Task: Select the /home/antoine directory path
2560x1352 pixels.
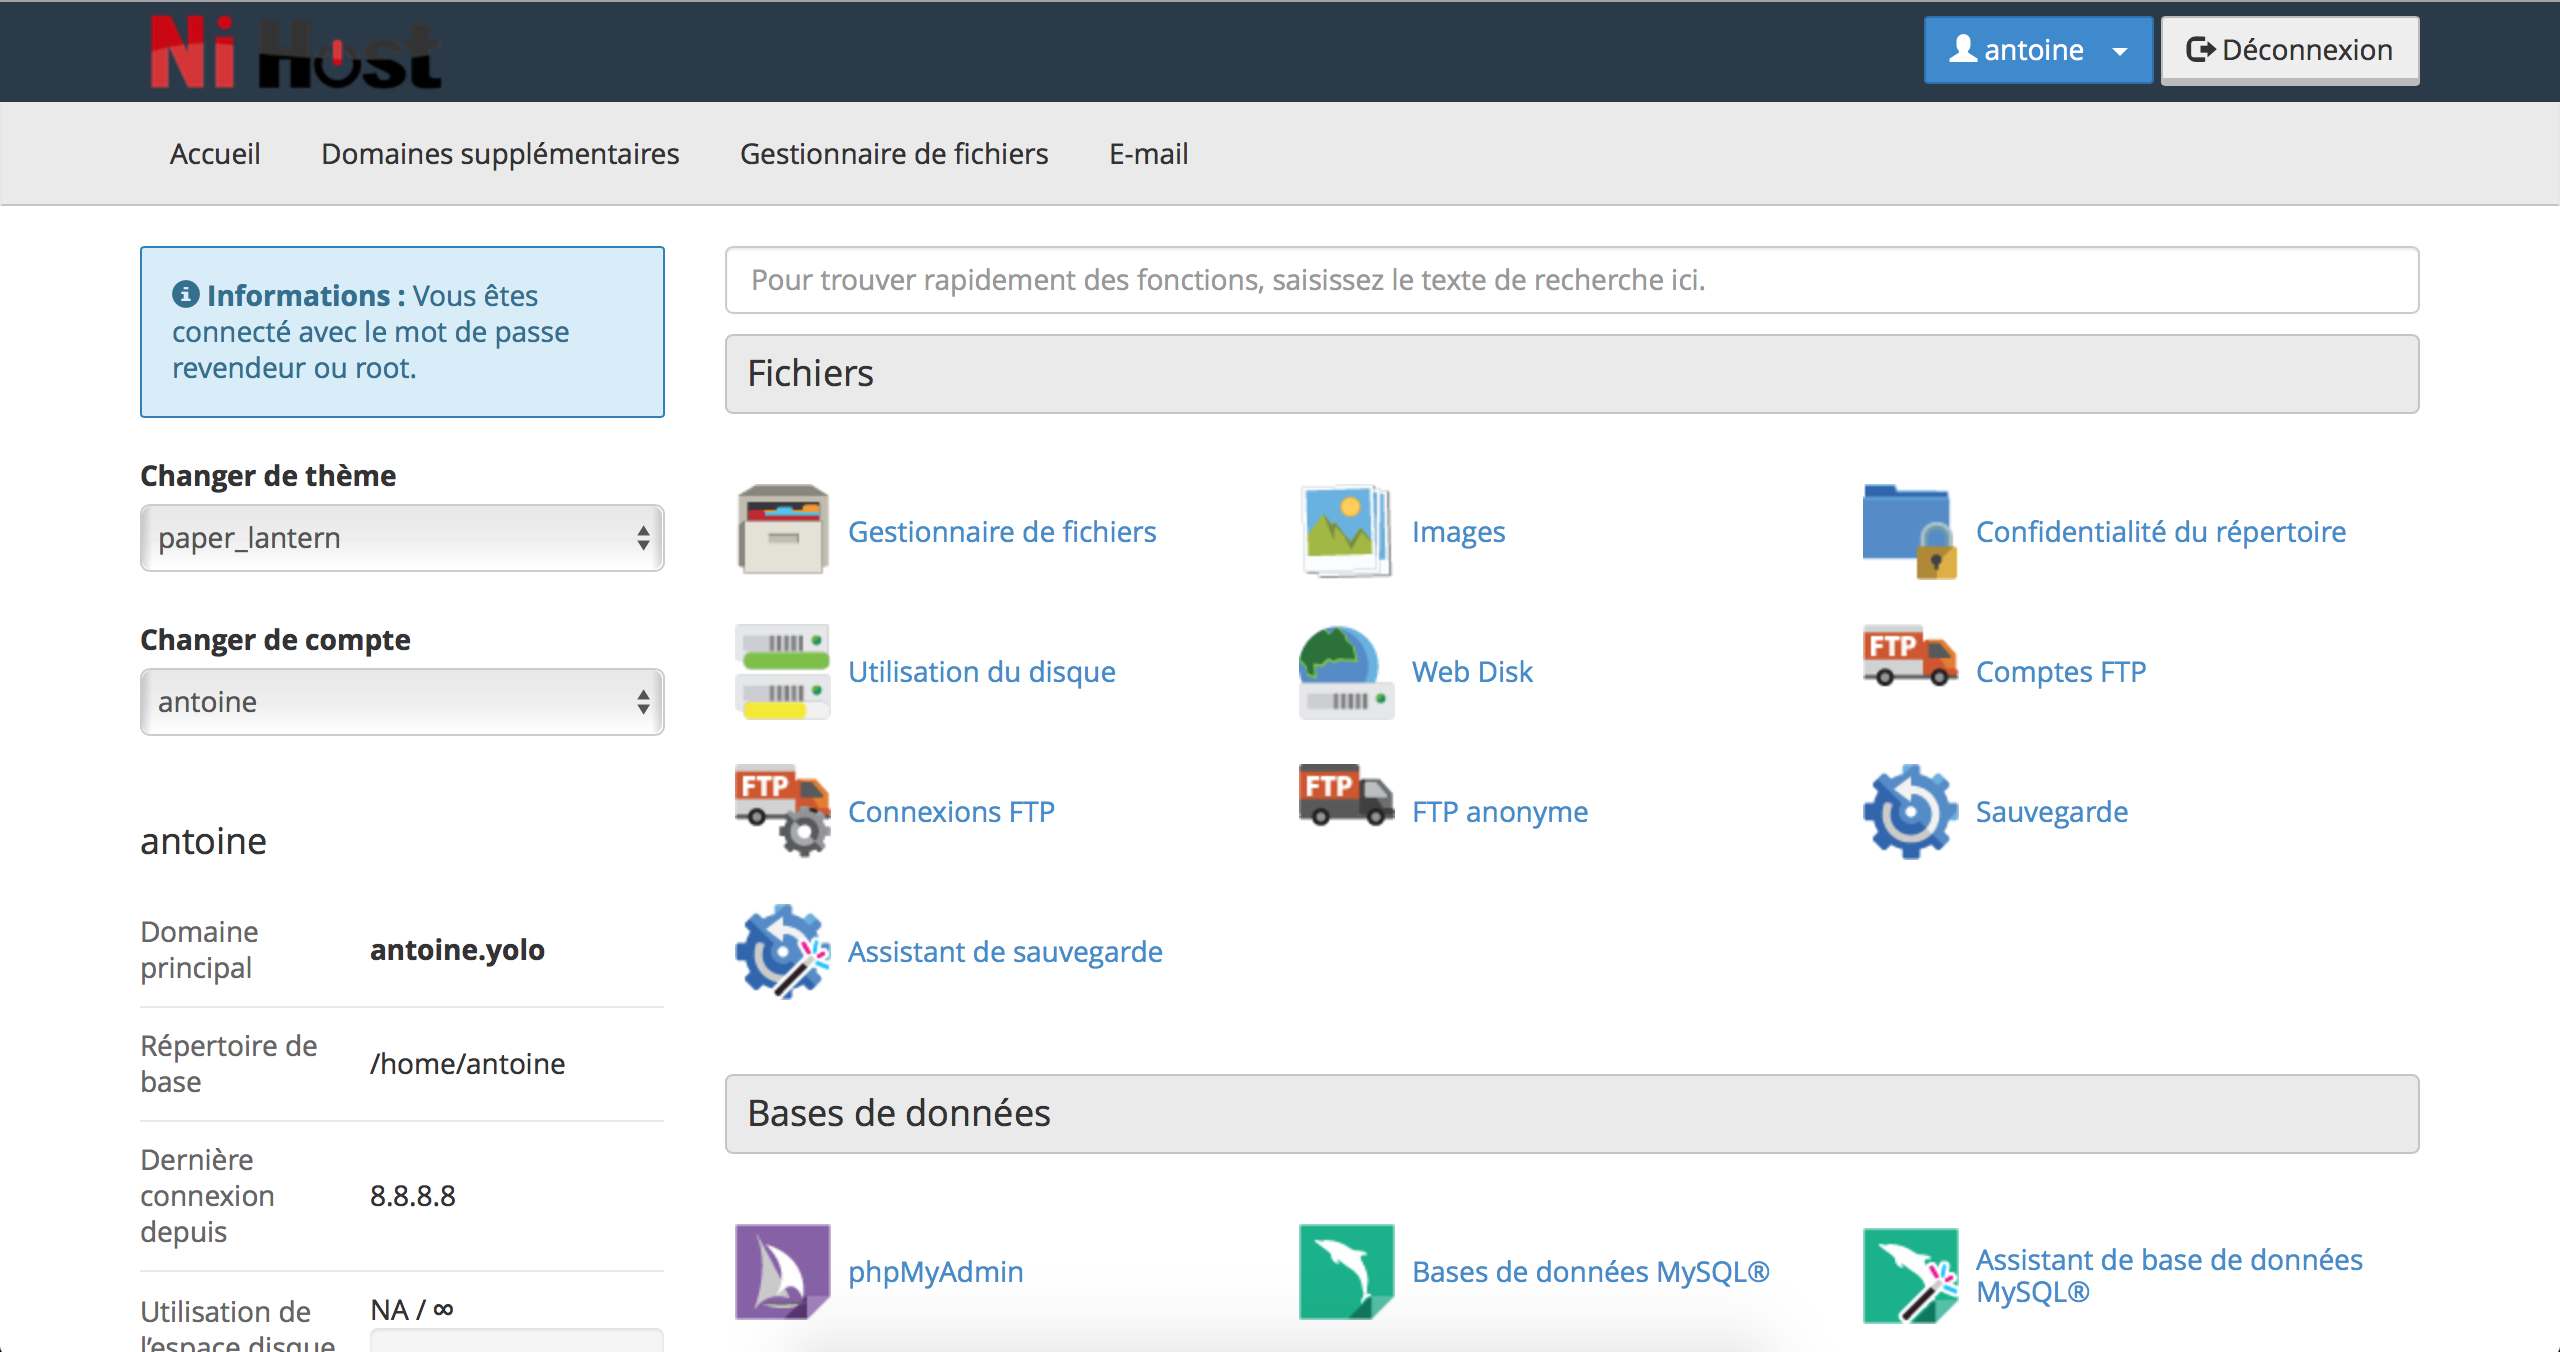Action: (467, 1064)
